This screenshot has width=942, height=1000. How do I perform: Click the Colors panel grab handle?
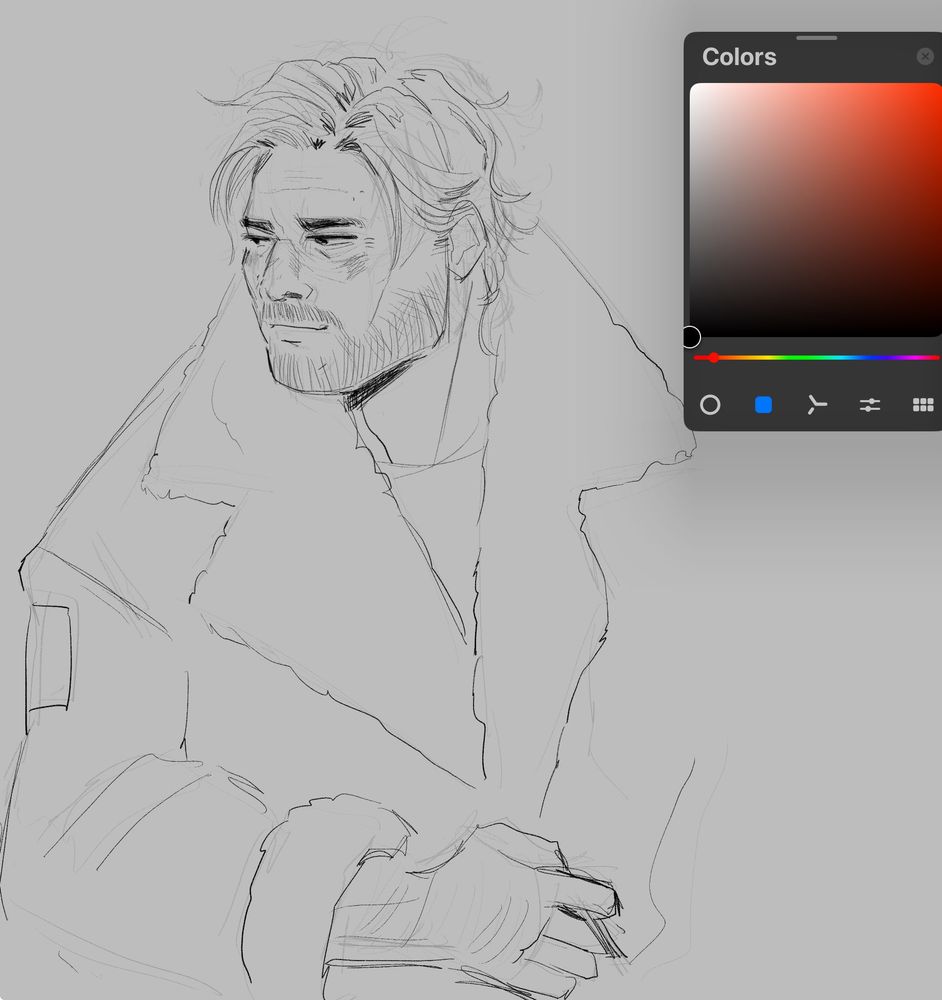pyautogui.click(x=816, y=38)
